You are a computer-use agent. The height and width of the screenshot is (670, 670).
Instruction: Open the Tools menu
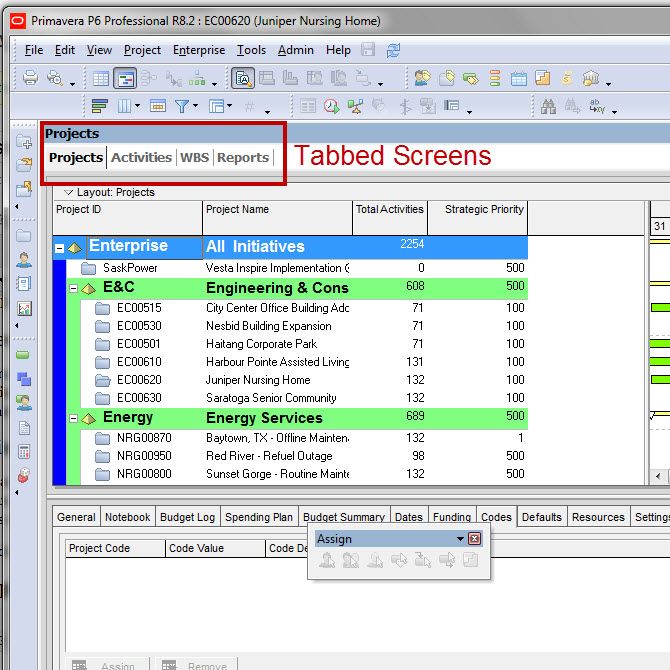pyautogui.click(x=251, y=50)
